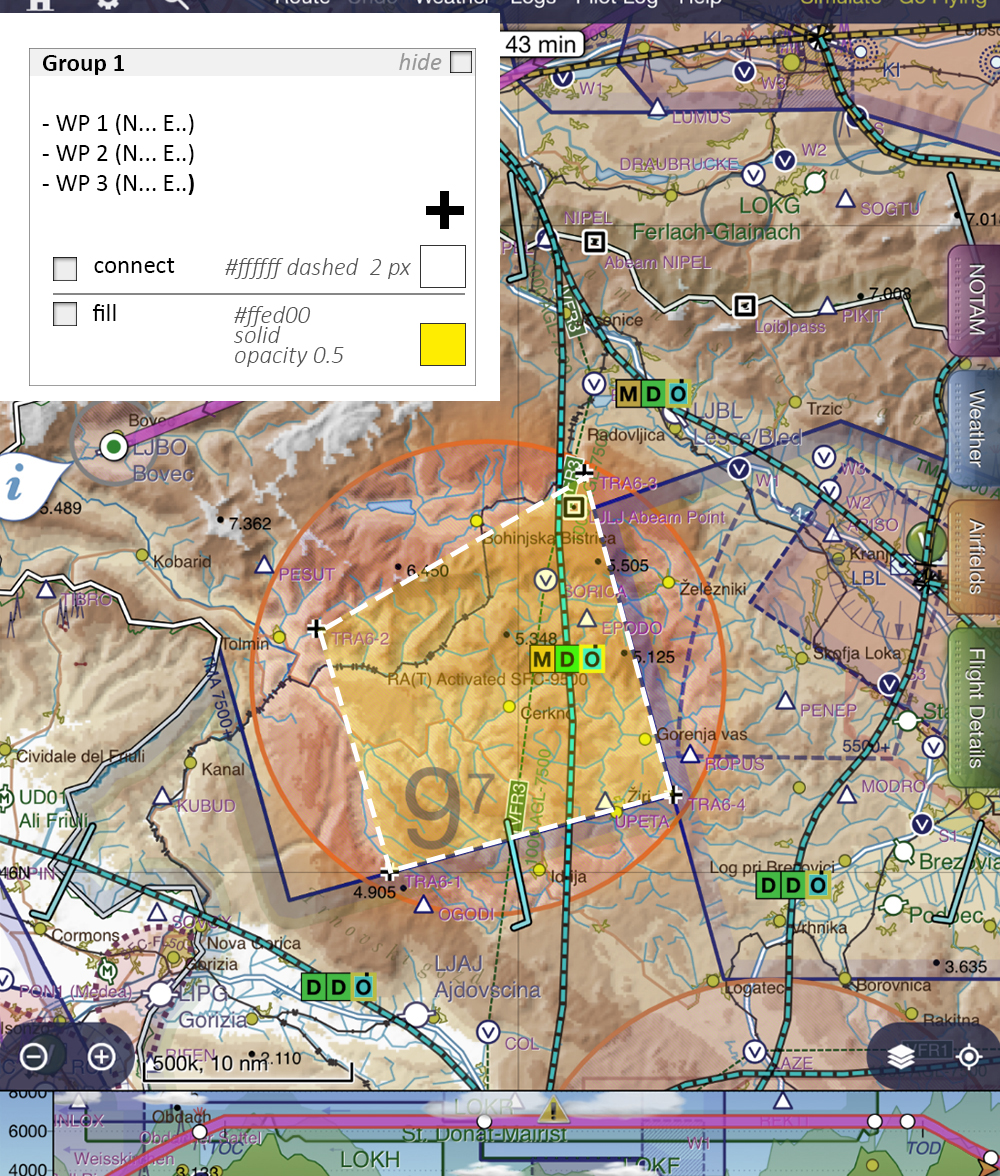
Task: Open the map layers stack icon
Action: point(901,1056)
